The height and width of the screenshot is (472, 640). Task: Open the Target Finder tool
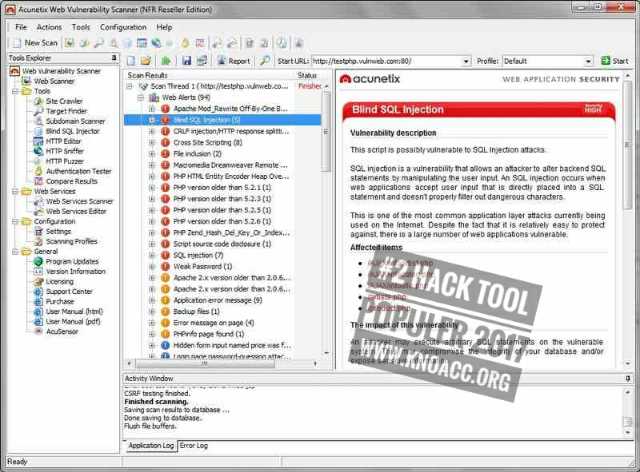coord(66,111)
